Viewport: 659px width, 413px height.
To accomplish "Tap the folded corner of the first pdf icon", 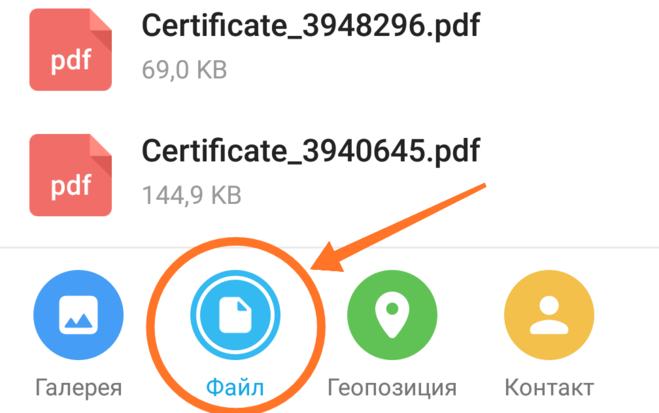I will tap(101, 29).
